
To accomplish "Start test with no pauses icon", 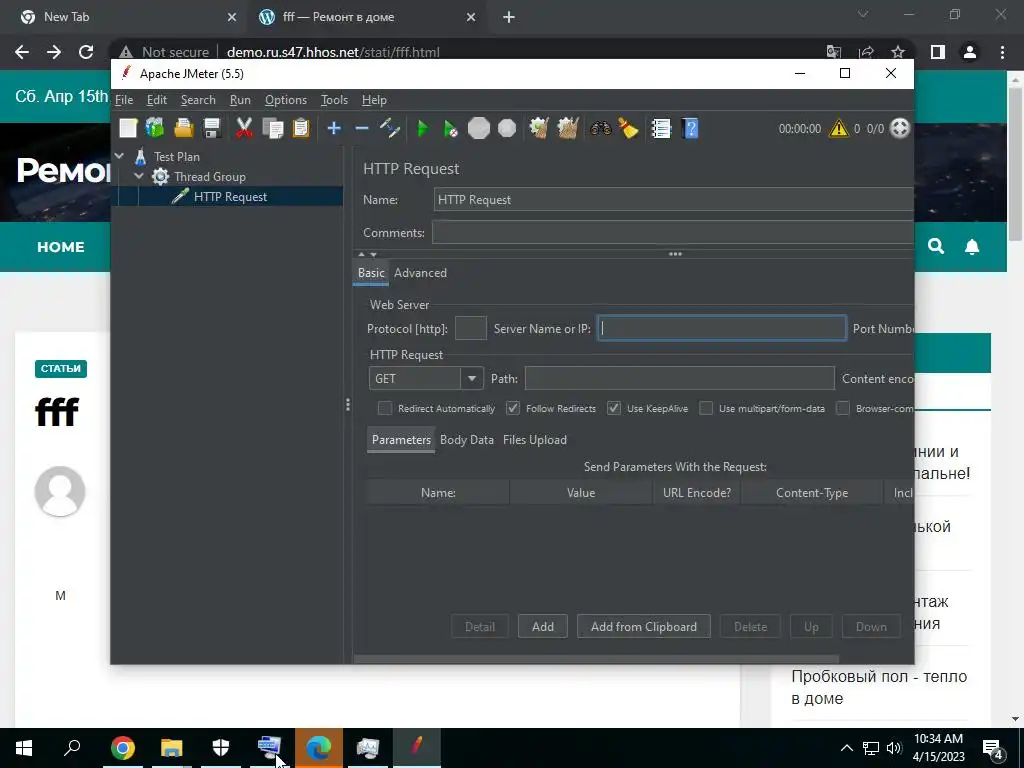I will point(451,129).
